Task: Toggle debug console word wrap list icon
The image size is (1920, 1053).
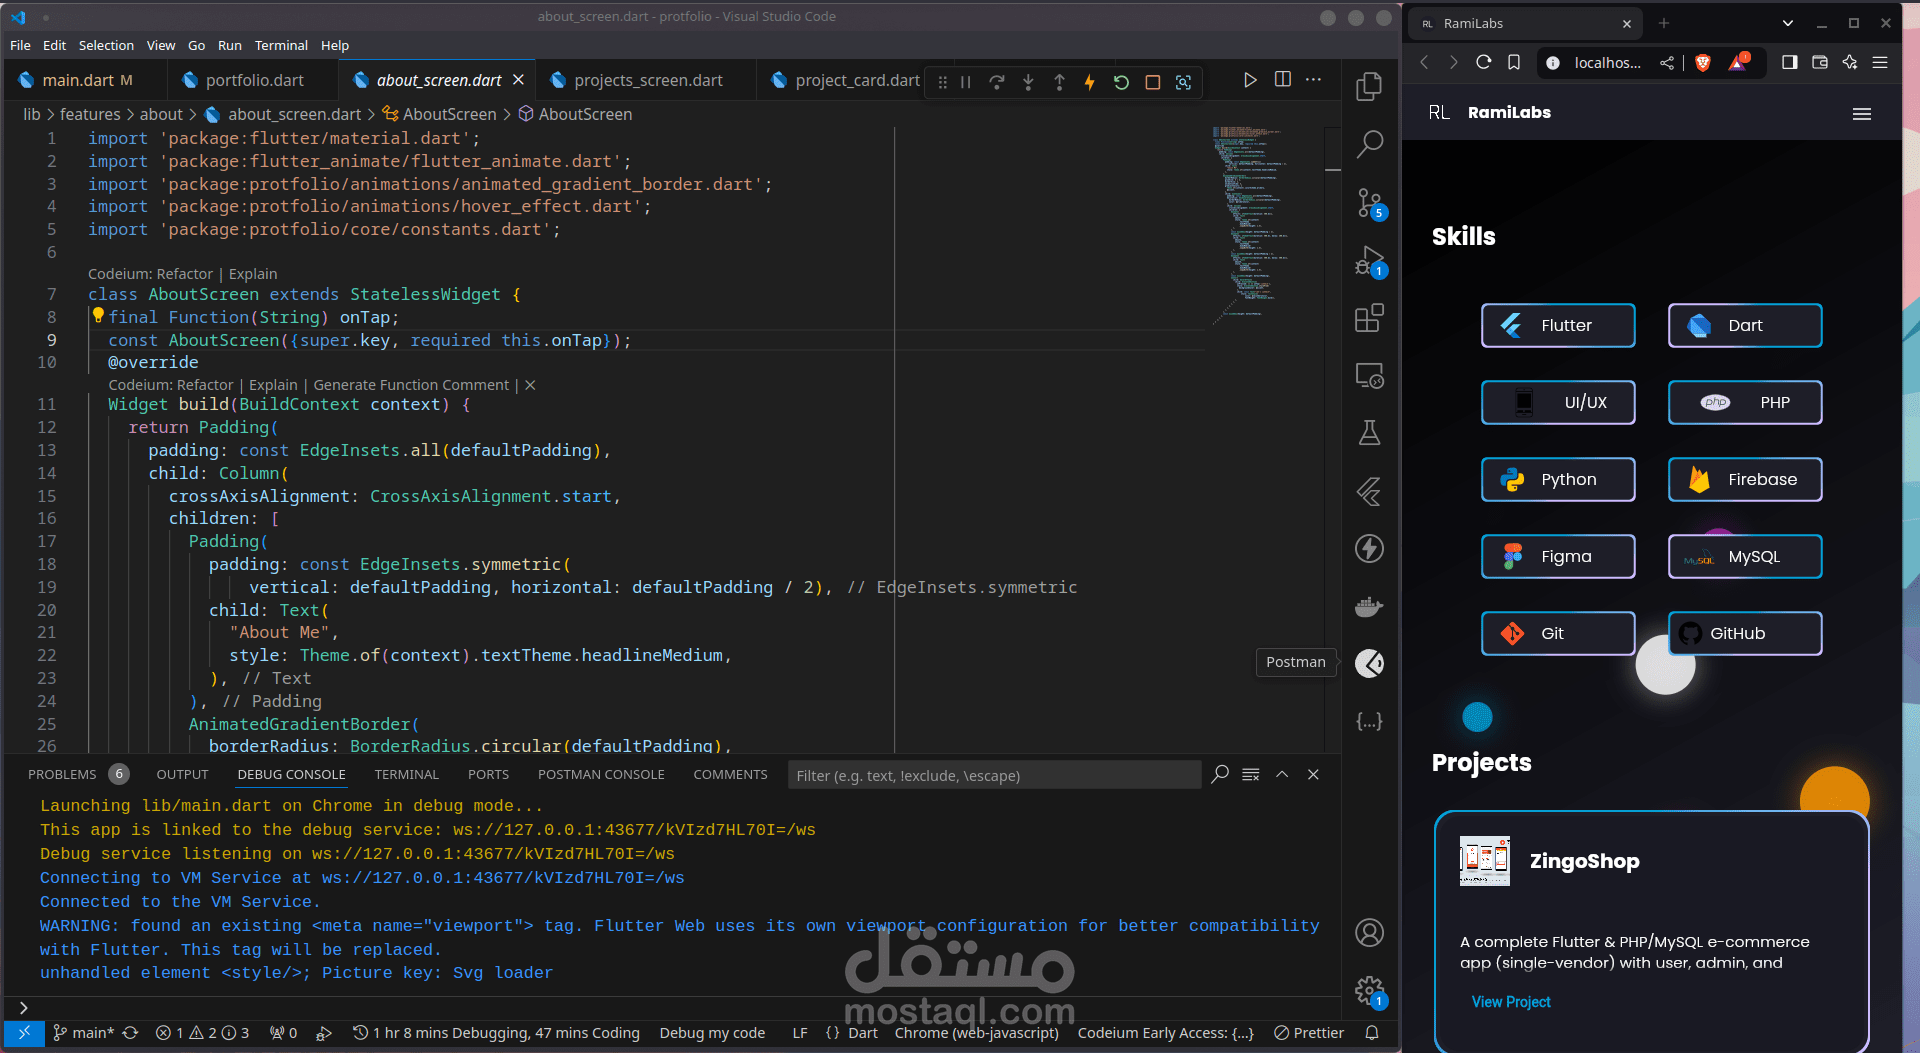Action: [1251, 775]
